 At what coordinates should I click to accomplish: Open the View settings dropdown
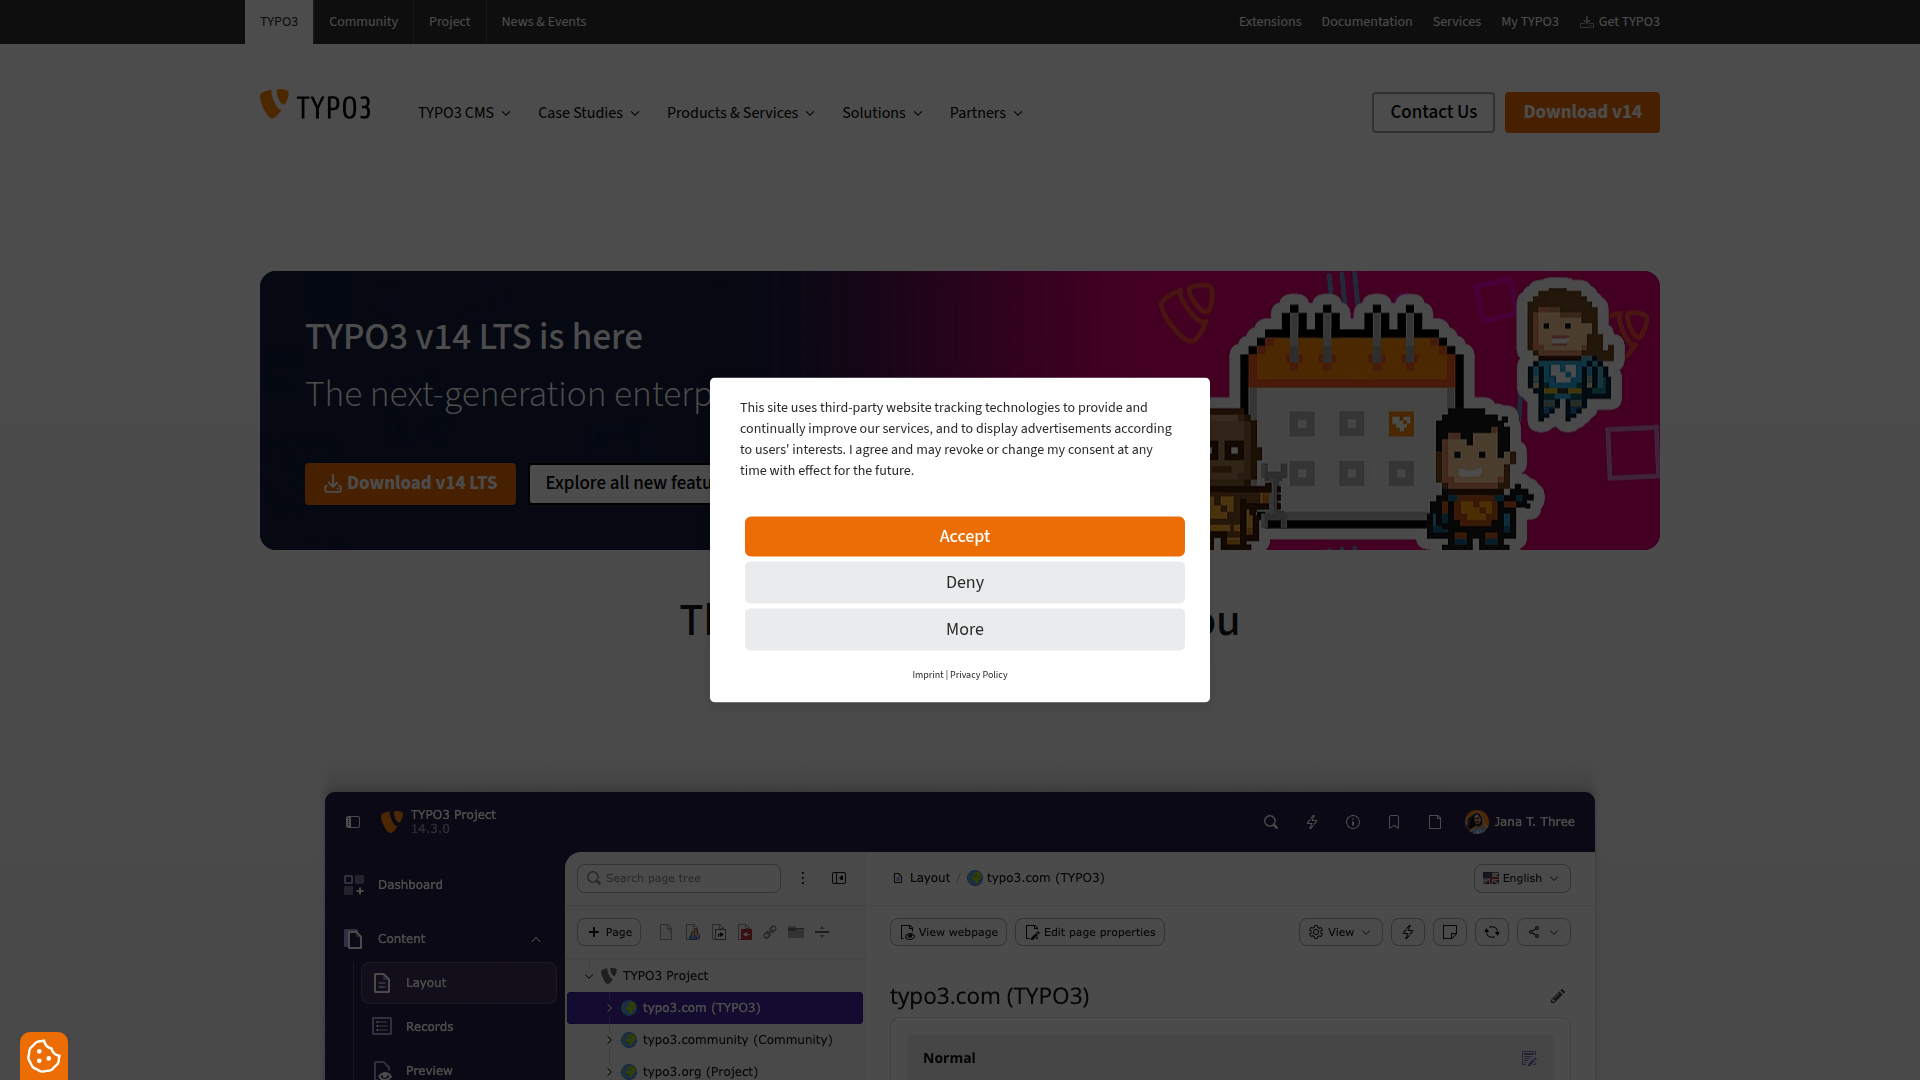point(1340,932)
